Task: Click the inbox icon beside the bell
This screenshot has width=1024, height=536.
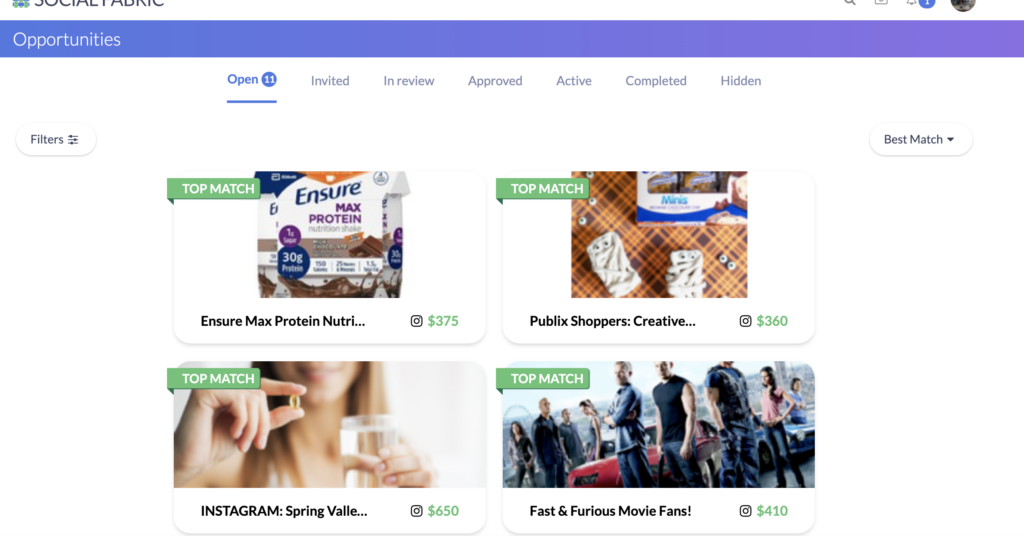Action: (881, 3)
